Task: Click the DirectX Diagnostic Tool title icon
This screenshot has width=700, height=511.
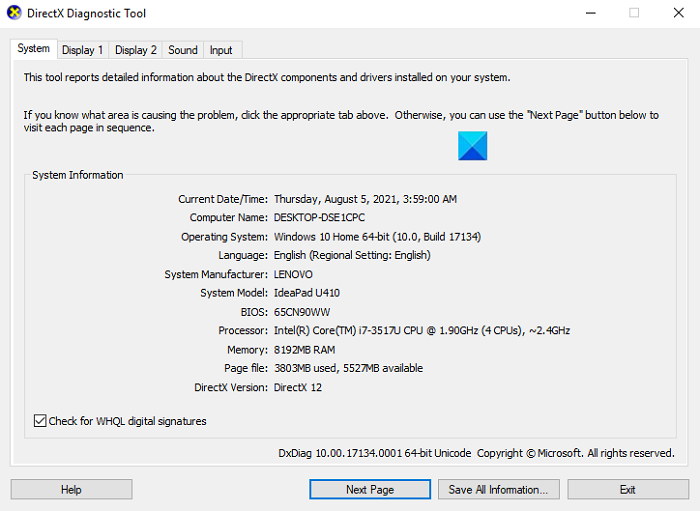Action: tap(14, 13)
